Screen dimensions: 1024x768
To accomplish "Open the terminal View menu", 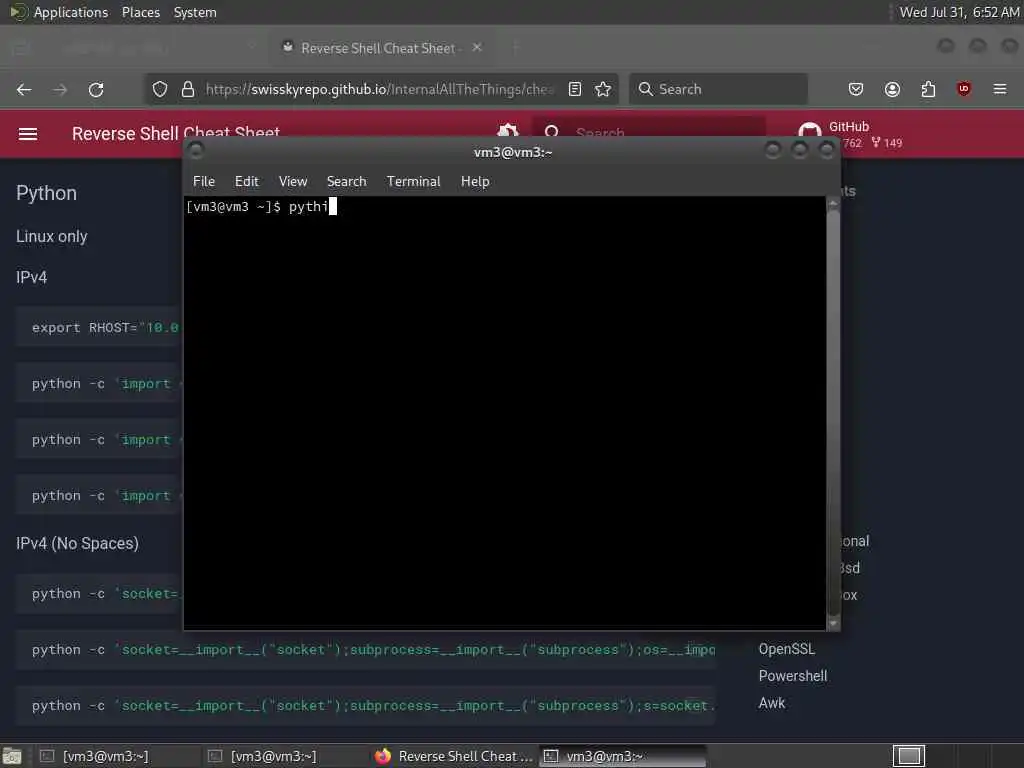I will (293, 182).
